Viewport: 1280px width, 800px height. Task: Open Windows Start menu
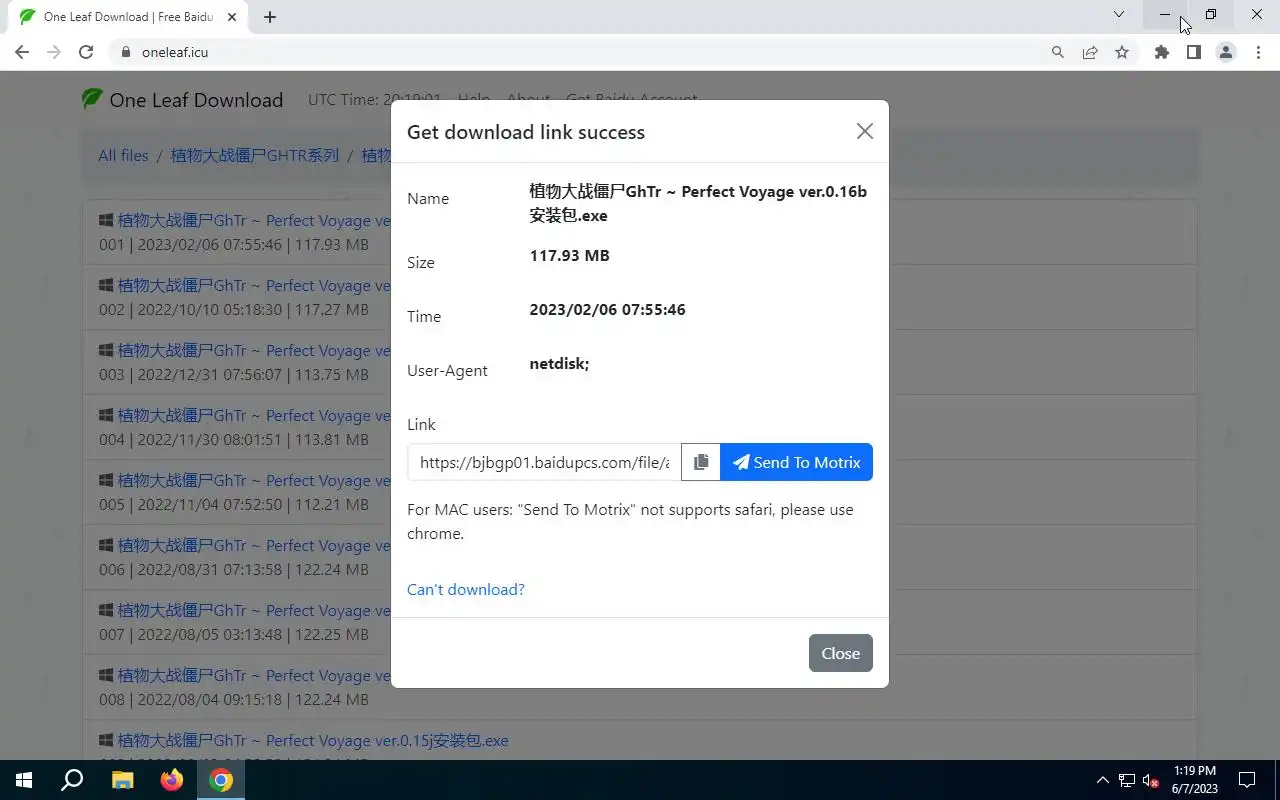[x=24, y=780]
